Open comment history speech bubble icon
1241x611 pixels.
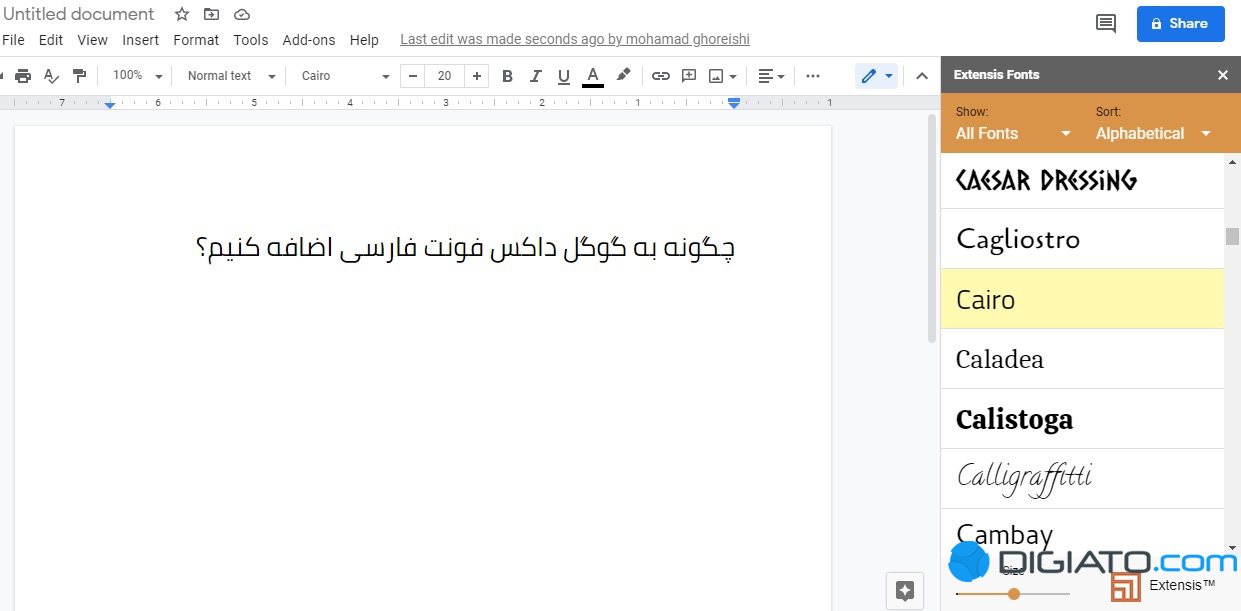pos(1105,23)
